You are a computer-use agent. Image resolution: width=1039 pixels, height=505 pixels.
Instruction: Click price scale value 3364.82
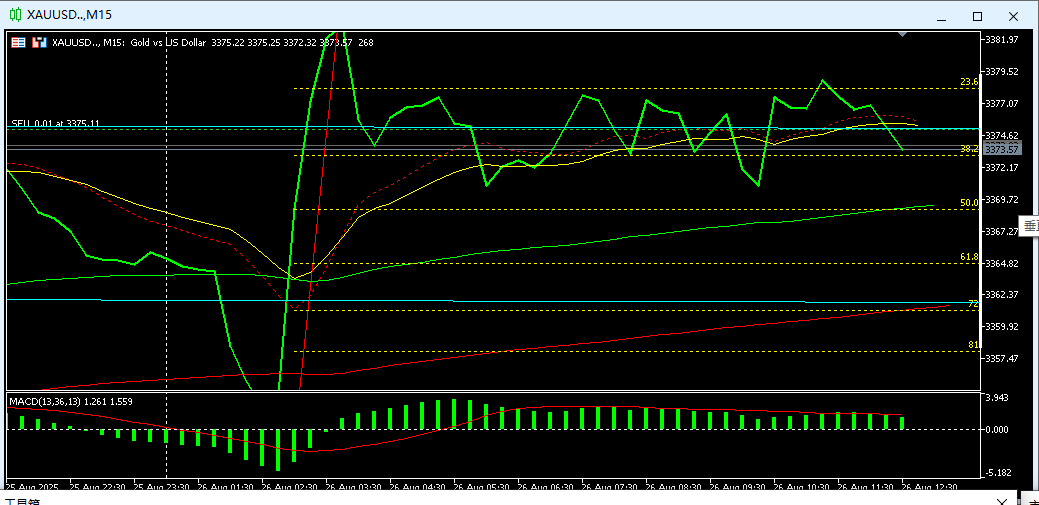(1003, 263)
